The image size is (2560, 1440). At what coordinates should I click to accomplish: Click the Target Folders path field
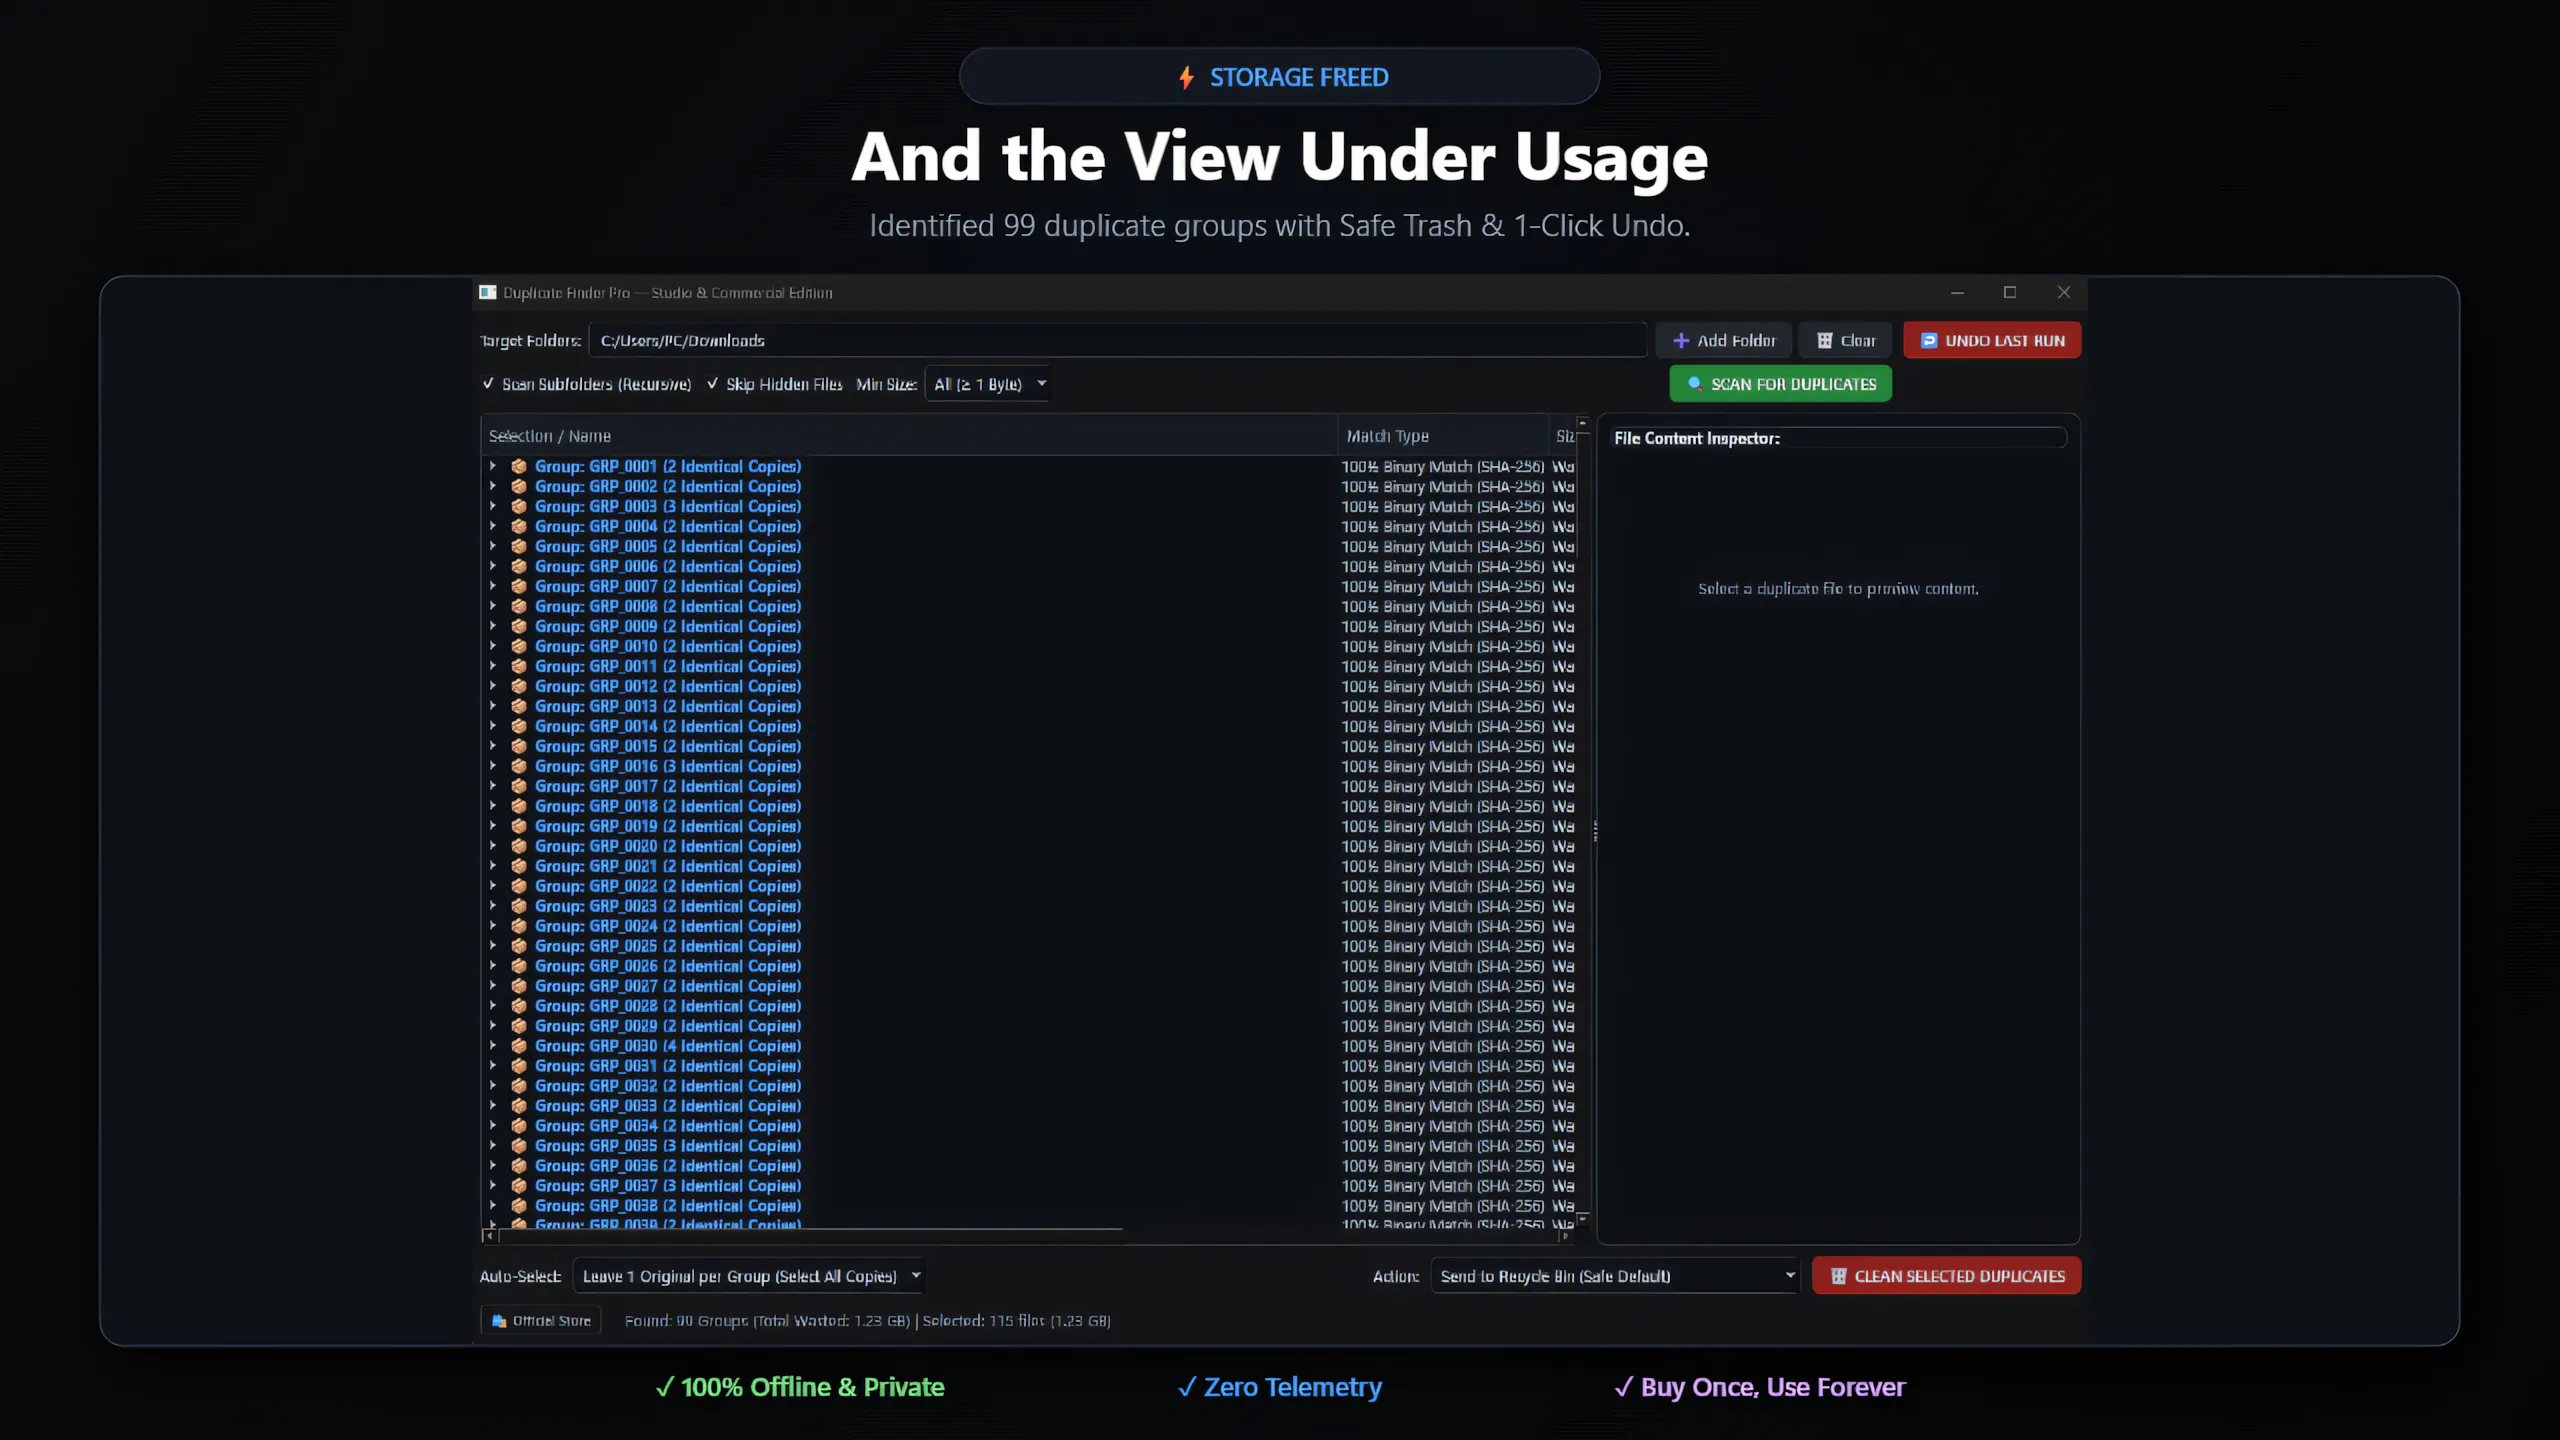1118,340
